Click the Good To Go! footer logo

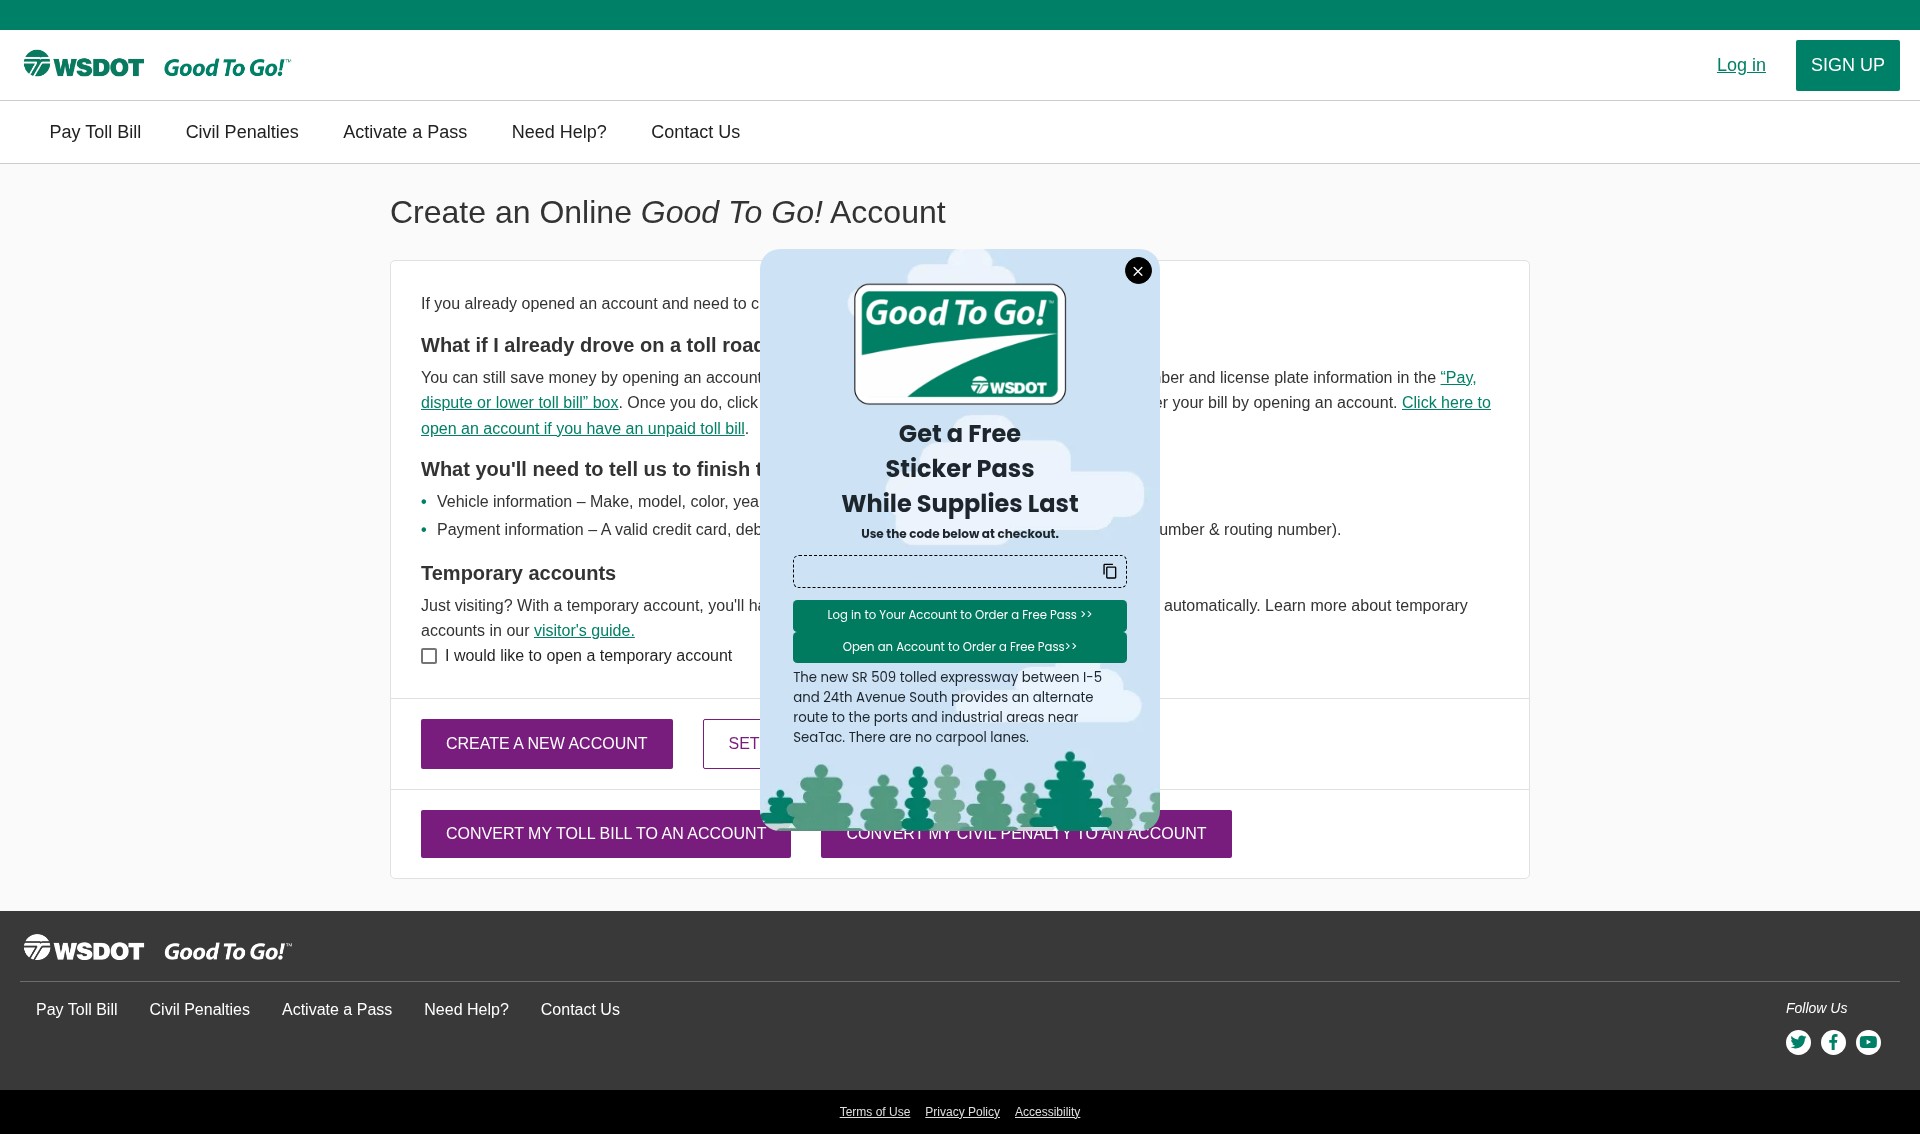pyautogui.click(x=228, y=951)
